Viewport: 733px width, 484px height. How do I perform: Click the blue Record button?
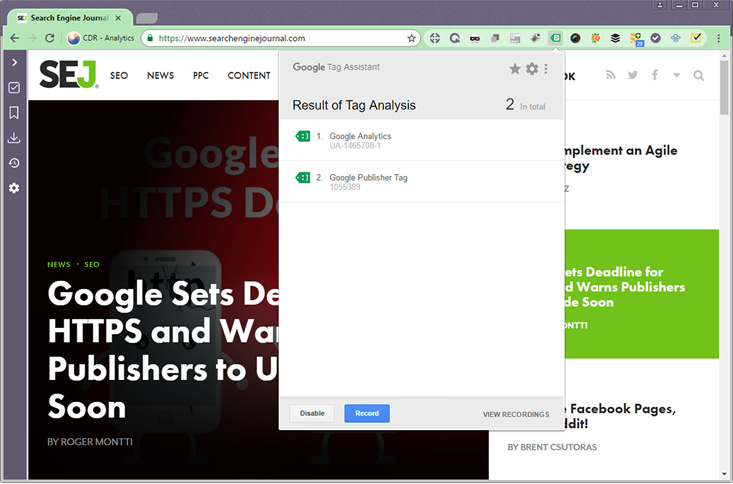(x=367, y=413)
